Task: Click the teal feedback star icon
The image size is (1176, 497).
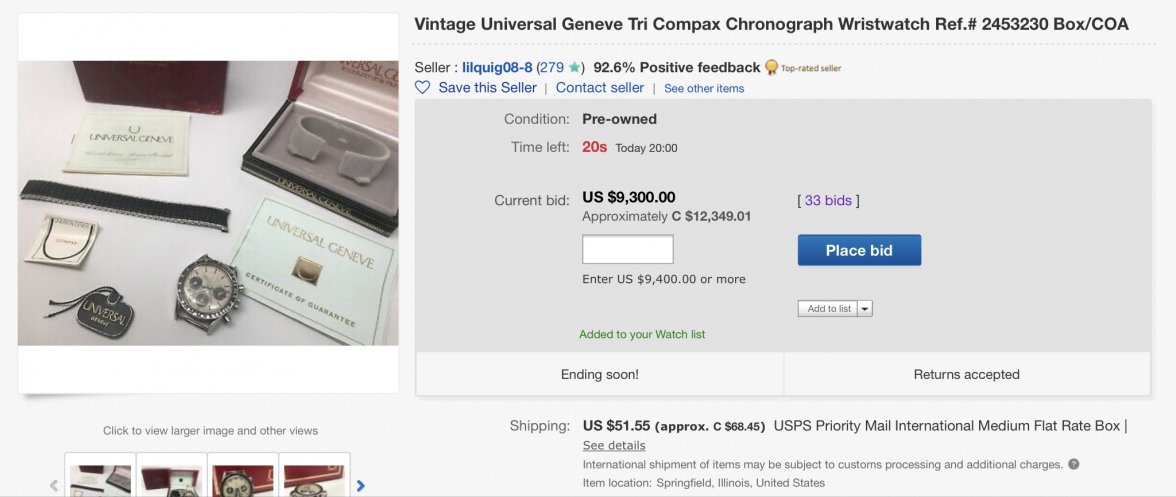Action: pyautogui.click(x=575, y=68)
